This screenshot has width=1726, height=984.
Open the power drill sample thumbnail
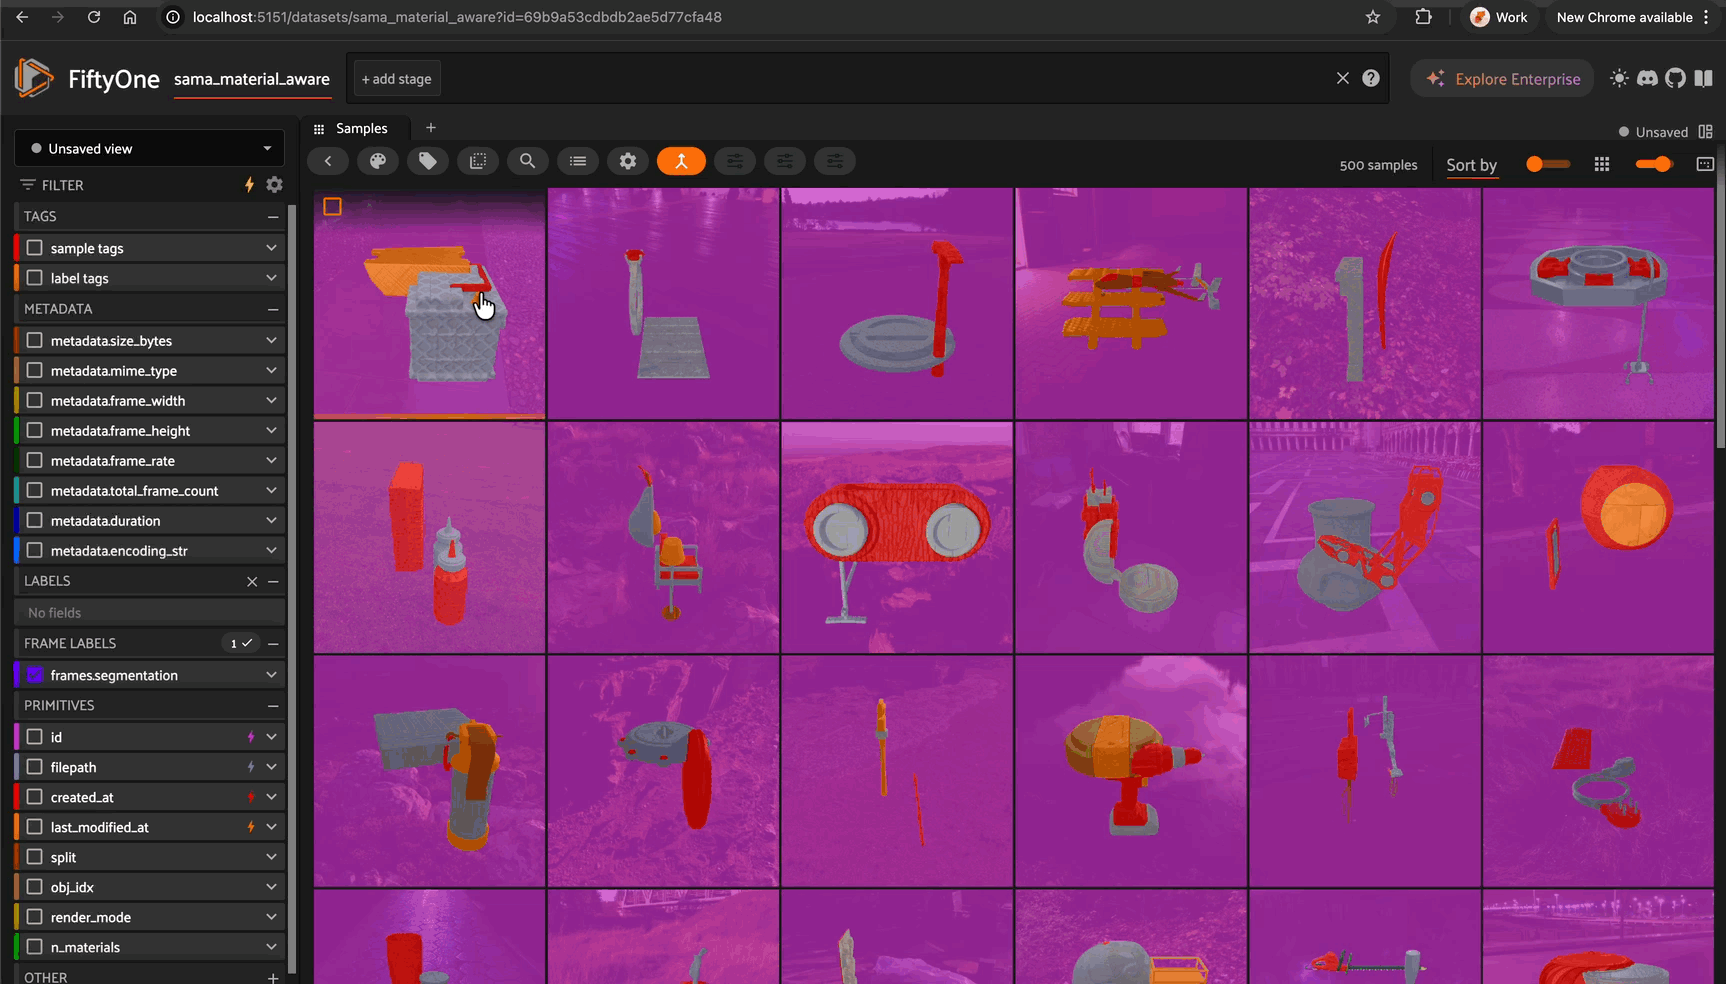[1131, 771]
